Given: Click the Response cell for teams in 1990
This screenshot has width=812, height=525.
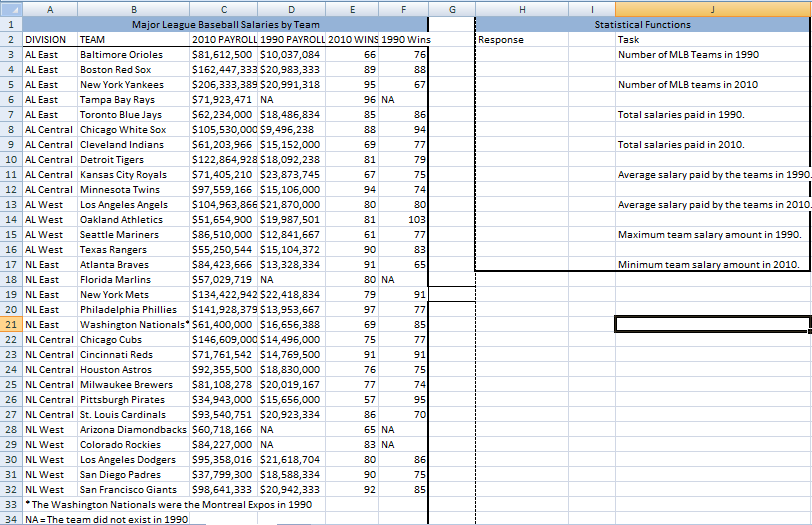Looking at the screenshot, I should tap(522, 54).
